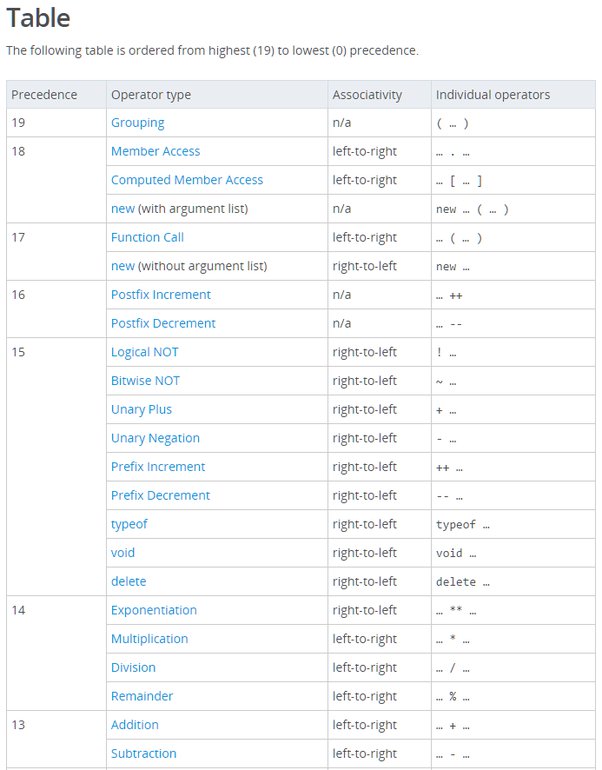Click the Computed Member Access link

click(187, 180)
